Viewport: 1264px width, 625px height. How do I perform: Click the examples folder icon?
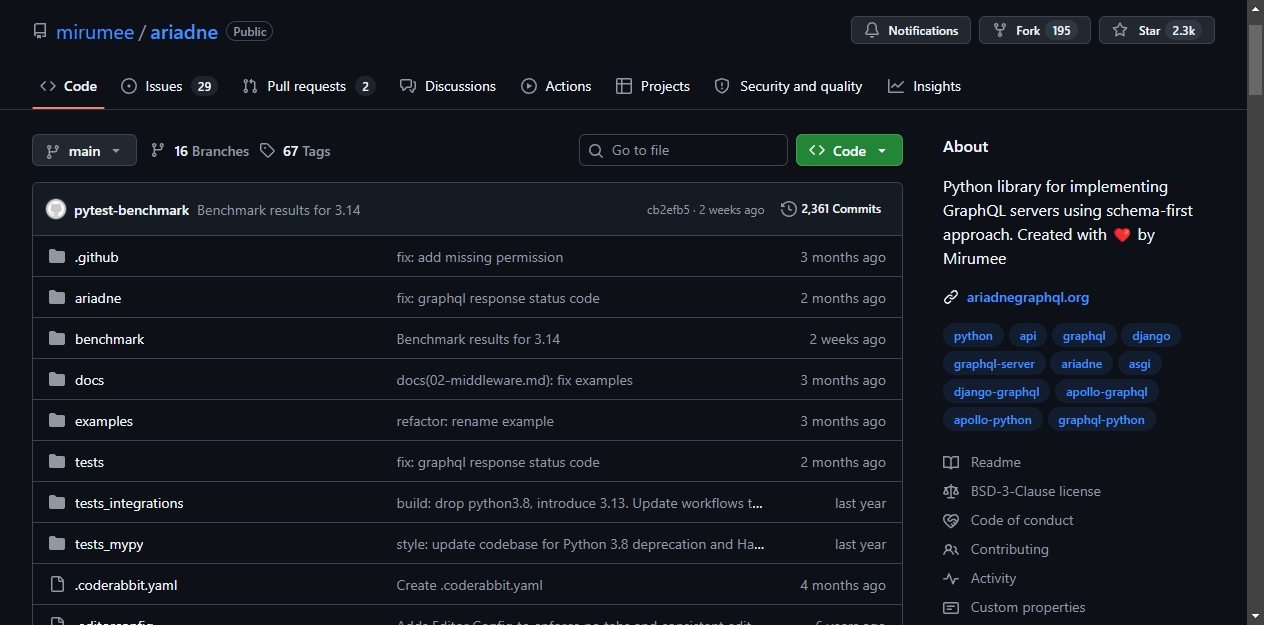point(57,421)
